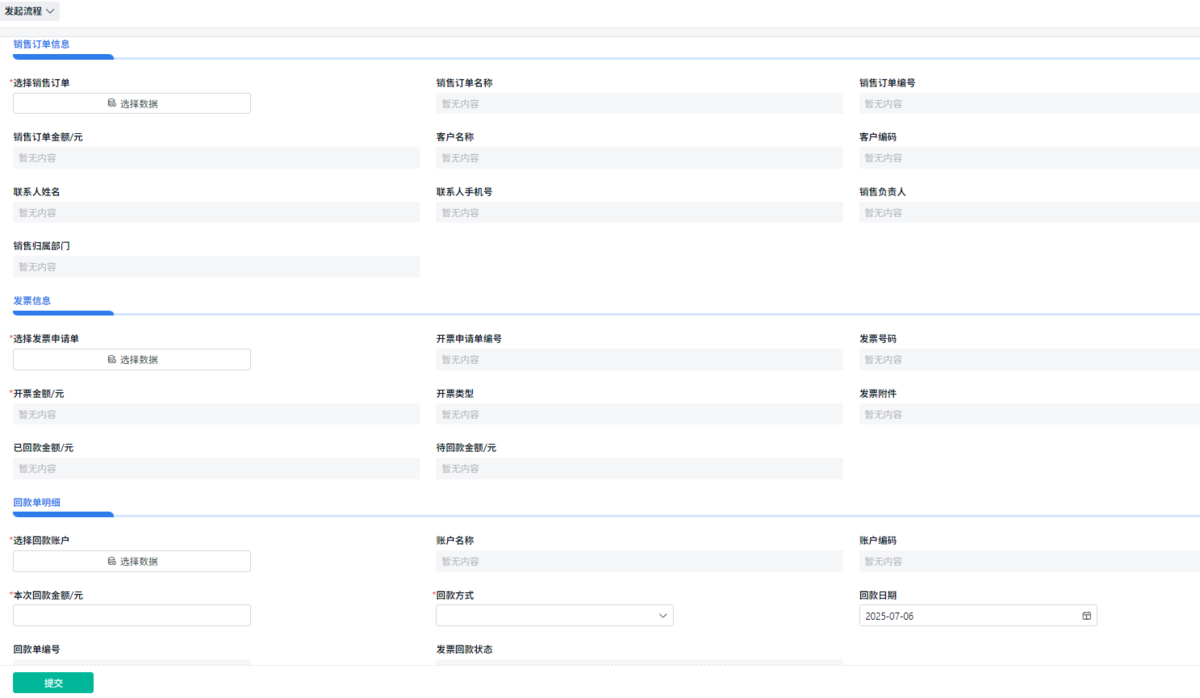Click the 联系人姓名 field
The height and width of the screenshot is (698, 1200).
pos(216,213)
